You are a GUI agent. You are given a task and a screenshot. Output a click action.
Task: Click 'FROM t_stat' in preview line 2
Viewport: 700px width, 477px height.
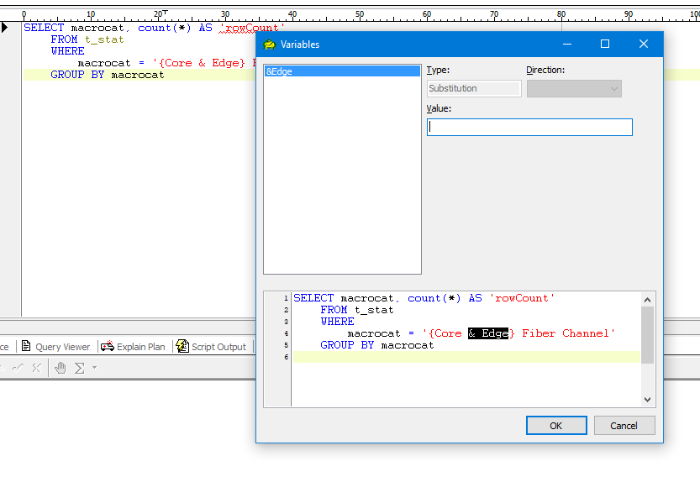click(x=357, y=310)
